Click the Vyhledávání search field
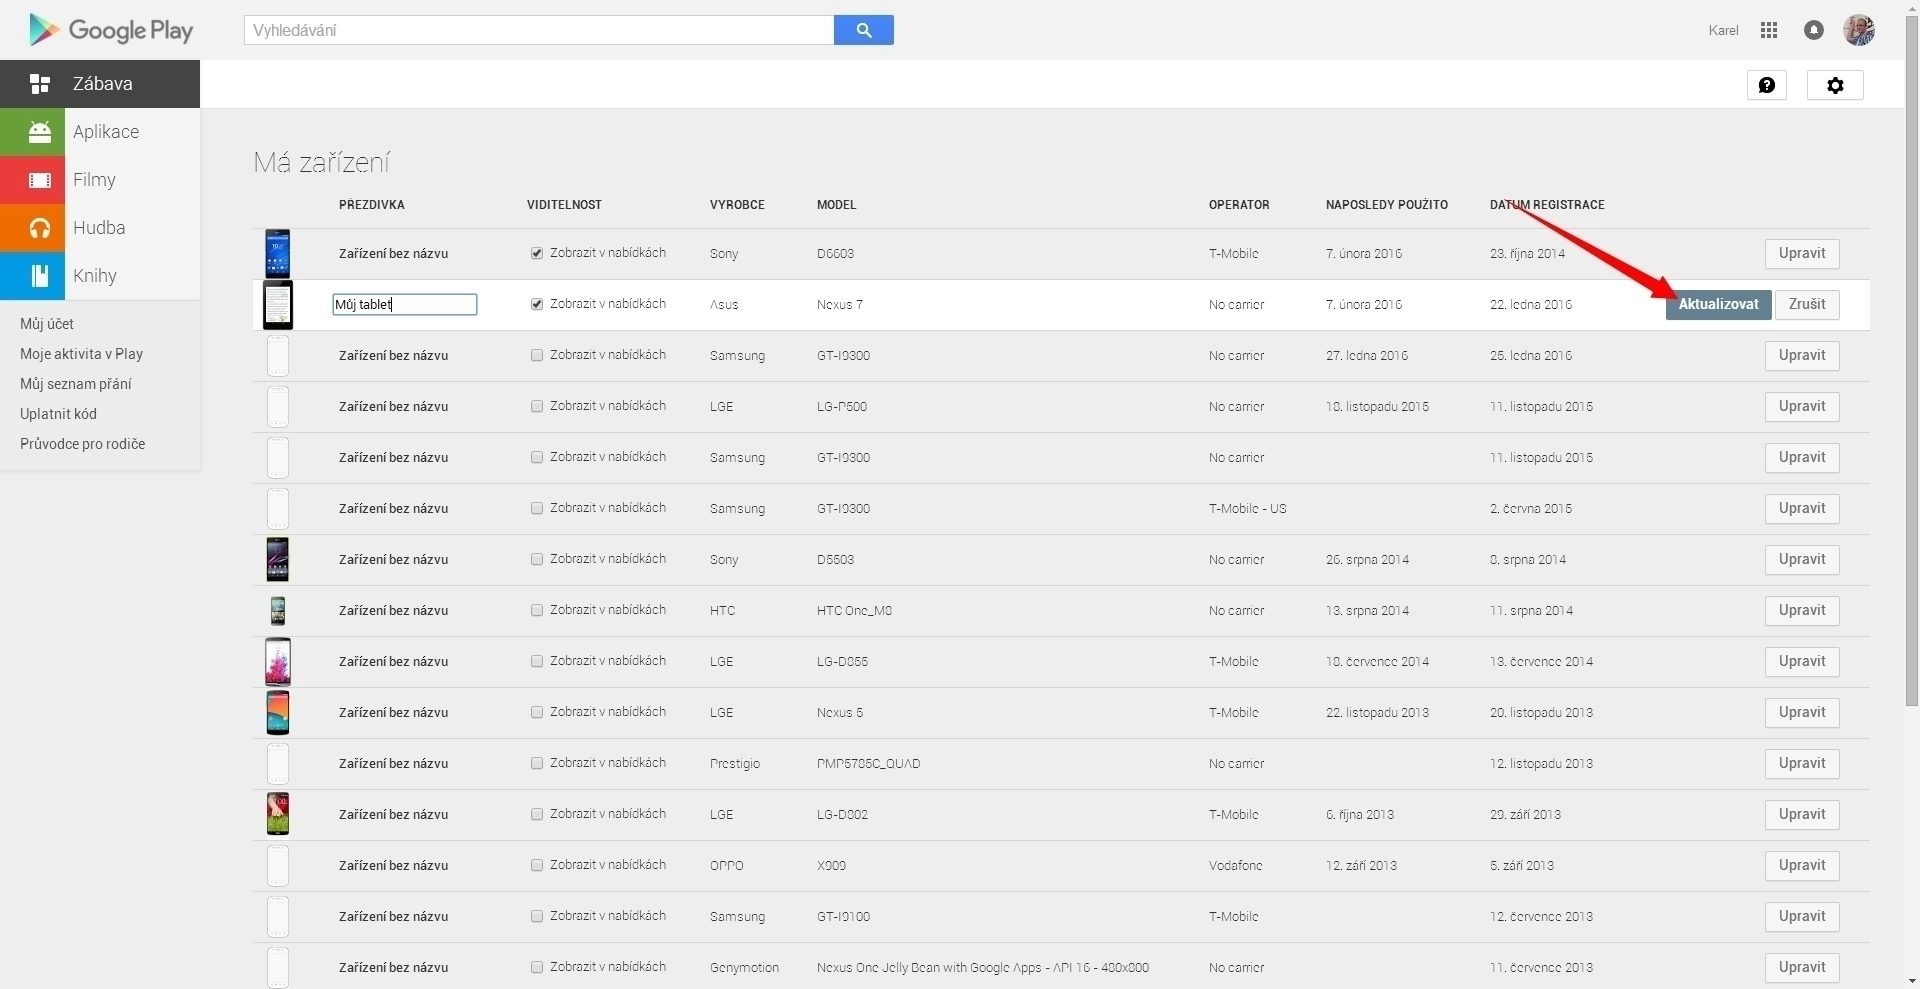The width and height of the screenshot is (1920, 989). pyautogui.click(x=539, y=30)
